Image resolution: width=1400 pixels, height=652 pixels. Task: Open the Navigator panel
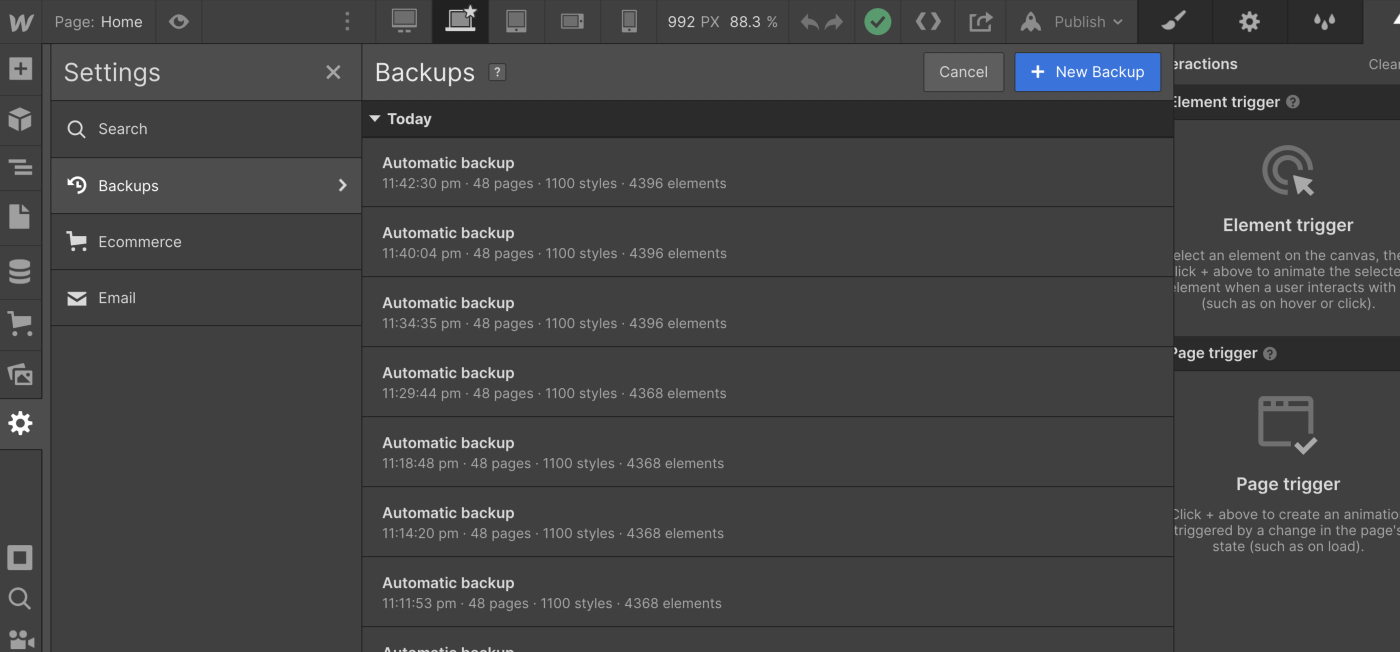(x=21, y=167)
